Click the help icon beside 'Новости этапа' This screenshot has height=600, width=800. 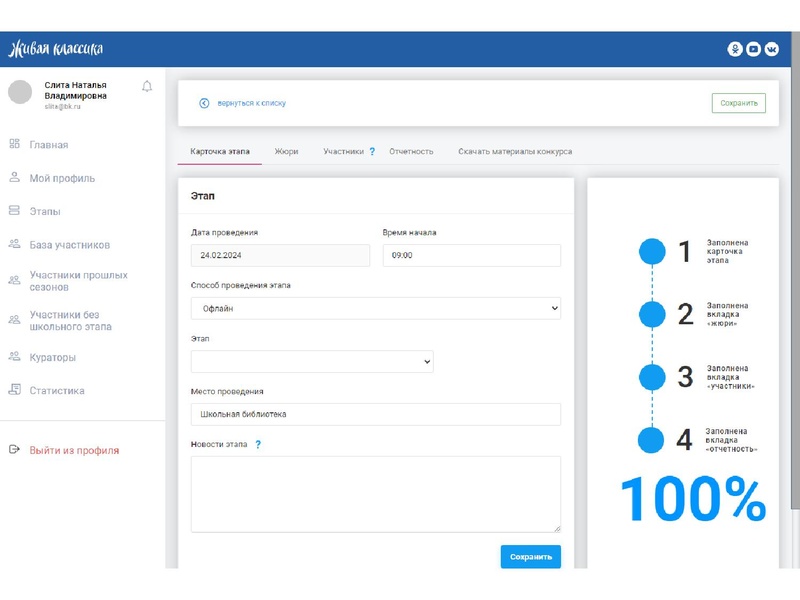[x=258, y=444]
